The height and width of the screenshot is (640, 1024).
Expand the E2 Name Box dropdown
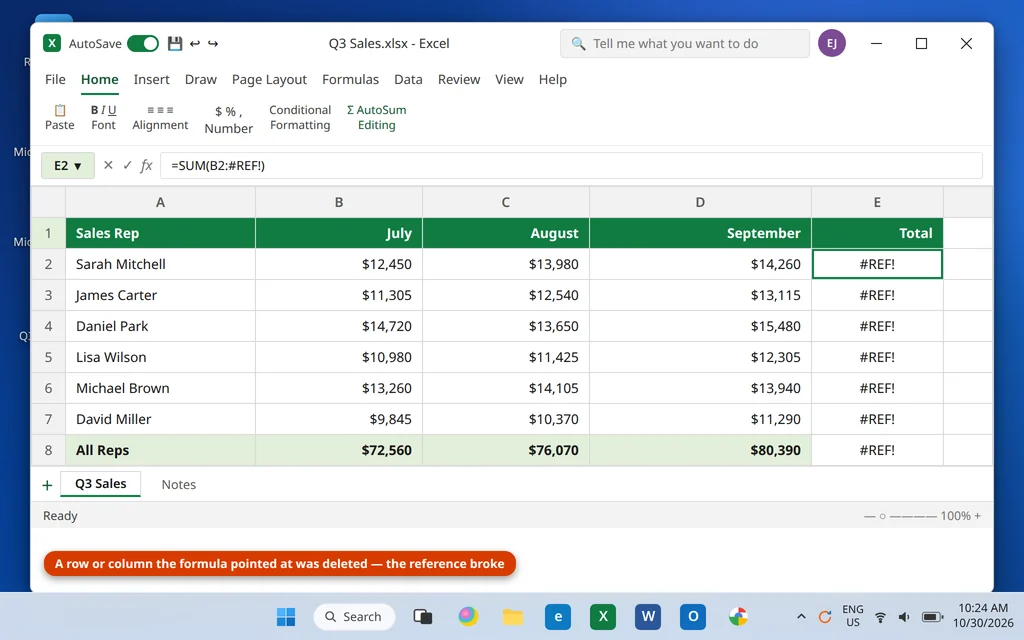pos(78,166)
